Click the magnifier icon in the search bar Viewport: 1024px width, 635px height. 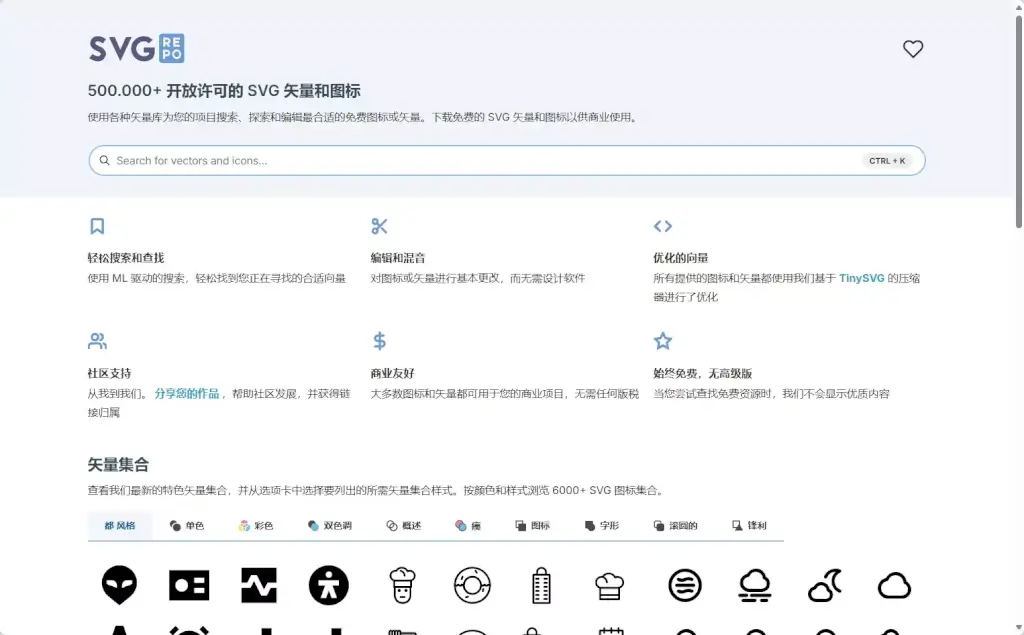coord(104,161)
